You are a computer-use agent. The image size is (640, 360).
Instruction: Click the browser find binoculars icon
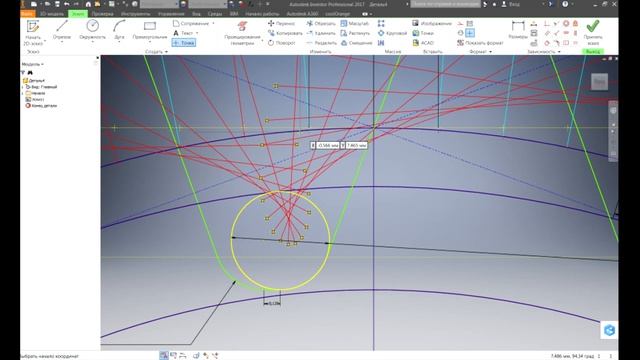(x=30, y=73)
